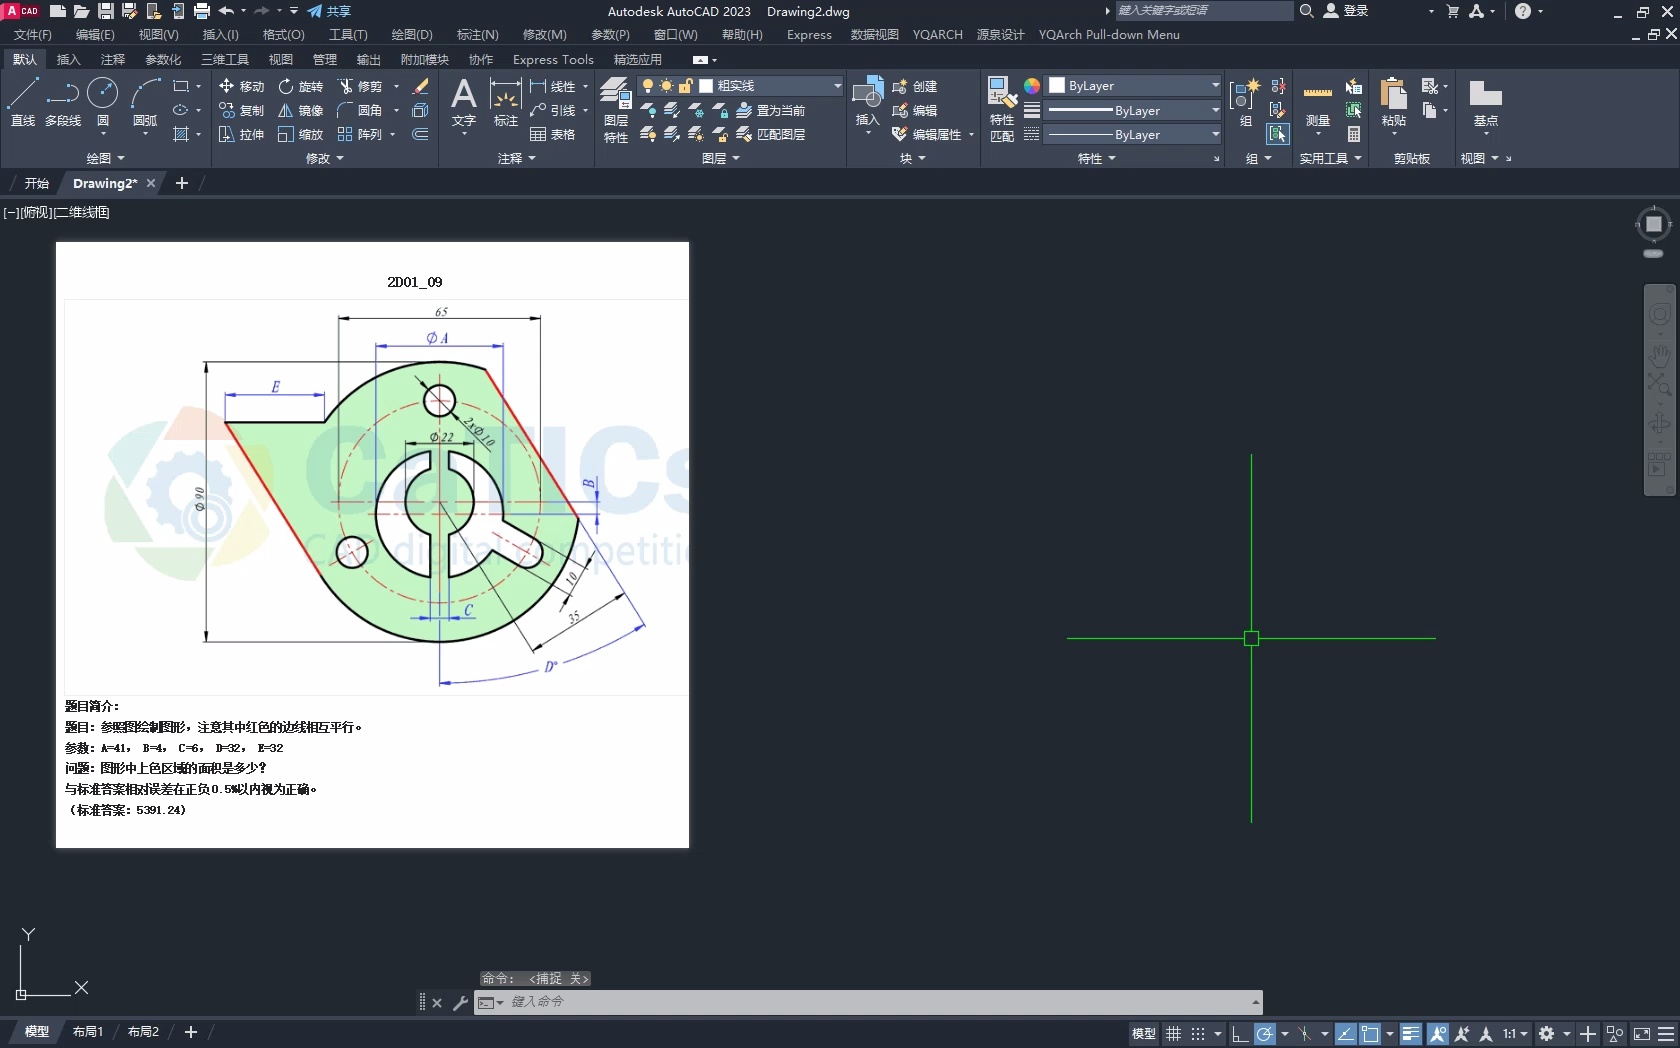The image size is (1680, 1048).
Task: Click the 共享 share button
Action: tap(329, 11)
